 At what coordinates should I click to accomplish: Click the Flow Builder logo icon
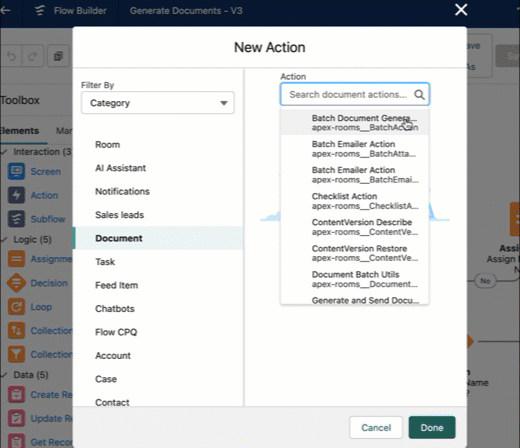pyautogui.click(x=40, y=10)
